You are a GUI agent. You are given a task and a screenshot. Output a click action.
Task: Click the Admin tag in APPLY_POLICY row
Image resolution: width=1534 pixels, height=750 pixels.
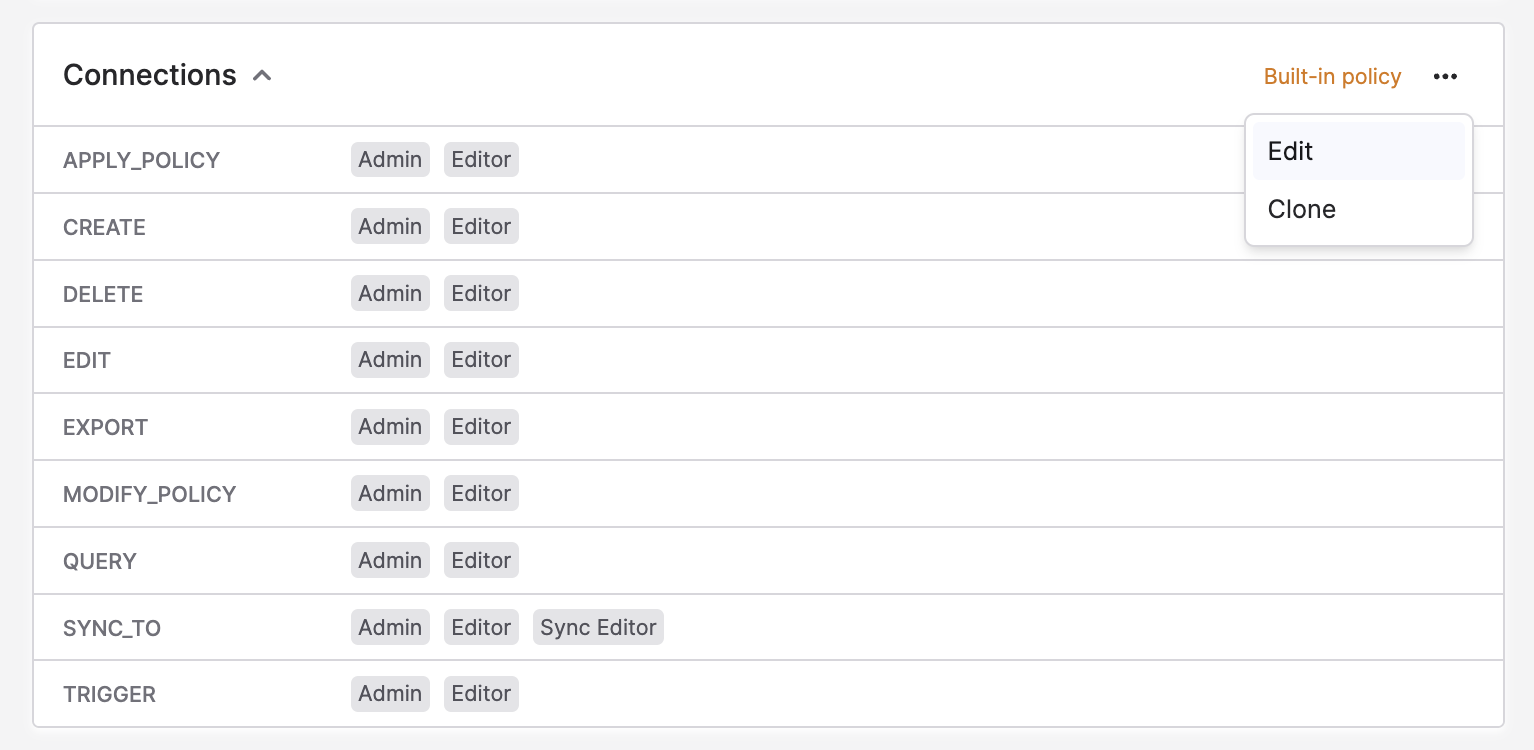pos(390,159)
